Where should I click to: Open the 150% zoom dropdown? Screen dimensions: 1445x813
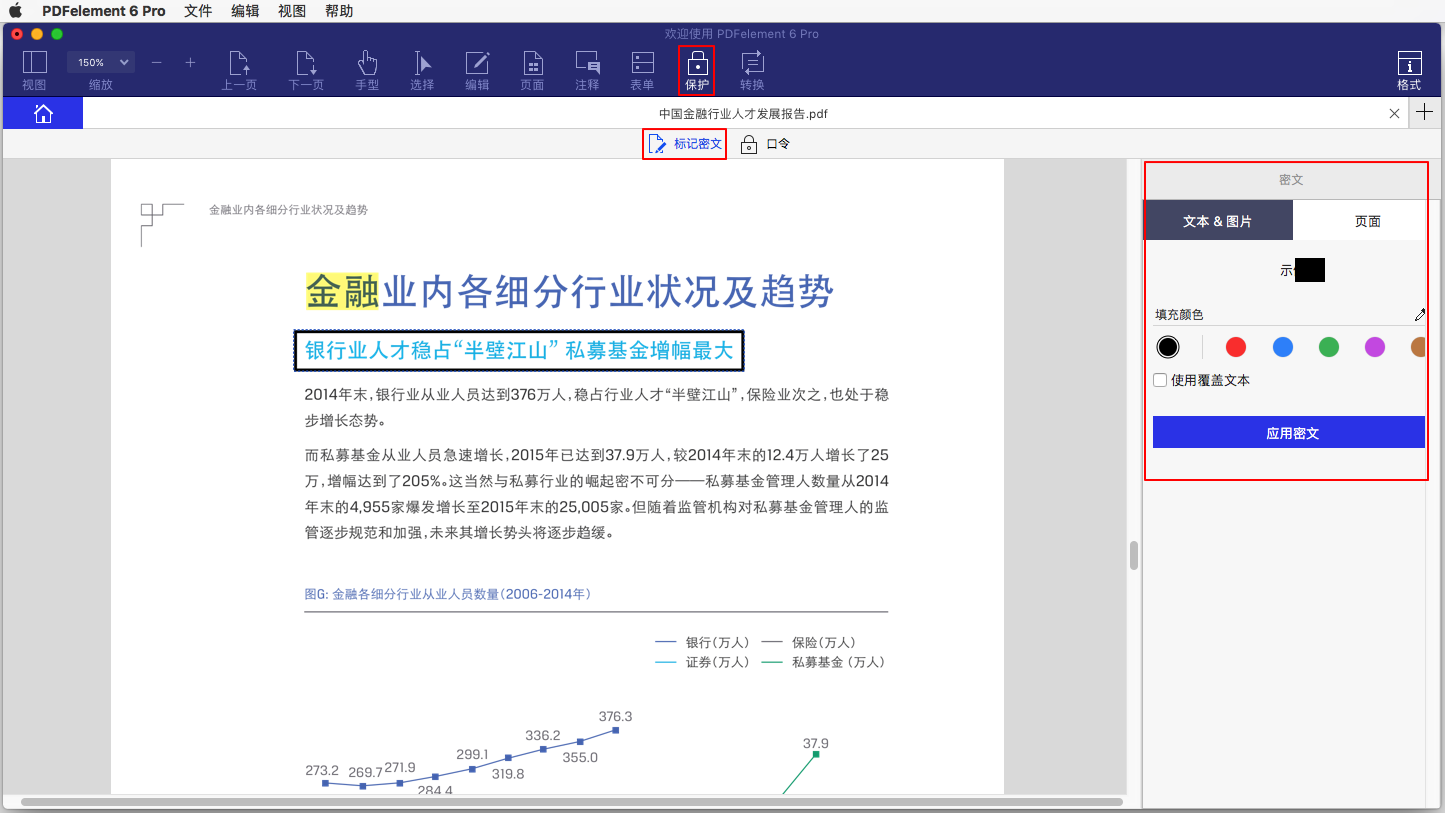[100, 62]
